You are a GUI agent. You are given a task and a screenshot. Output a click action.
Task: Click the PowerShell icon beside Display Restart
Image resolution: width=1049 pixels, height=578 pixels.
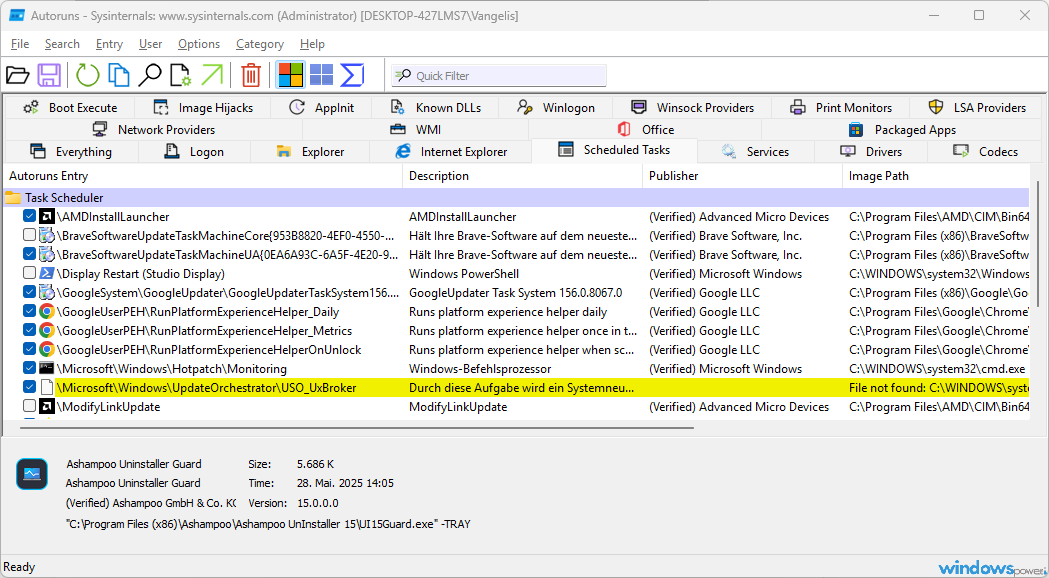pyautogui.click(x=47, y=274)
